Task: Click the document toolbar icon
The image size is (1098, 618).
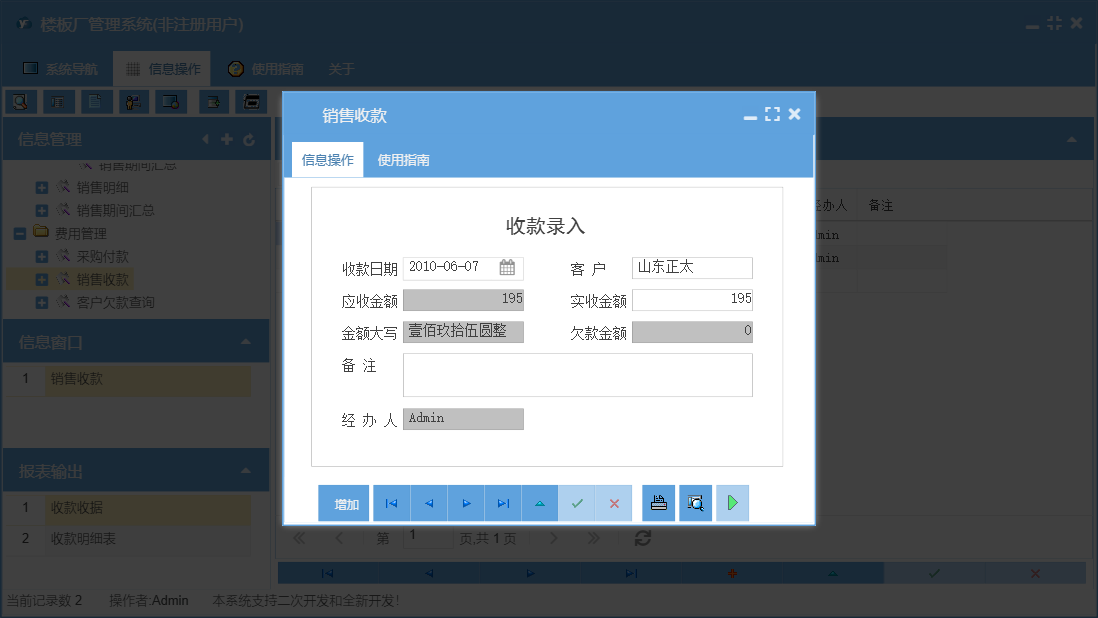Action: 94,101
